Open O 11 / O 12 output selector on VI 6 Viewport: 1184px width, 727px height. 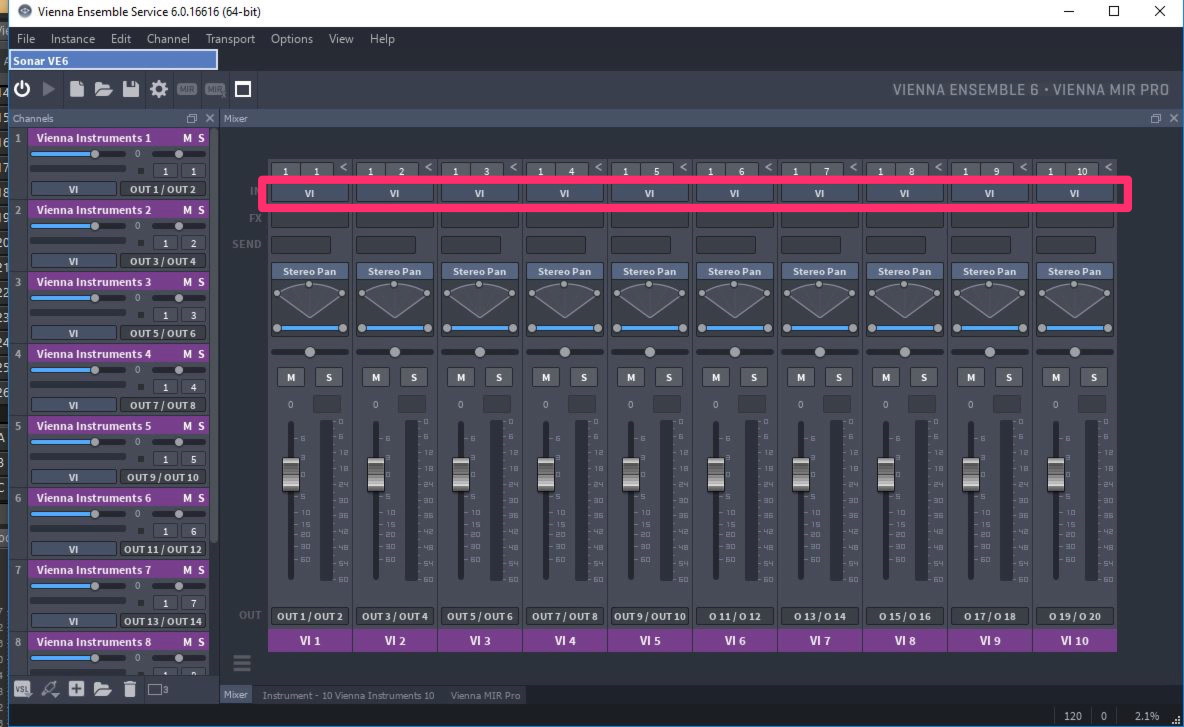tap(734, 616)
